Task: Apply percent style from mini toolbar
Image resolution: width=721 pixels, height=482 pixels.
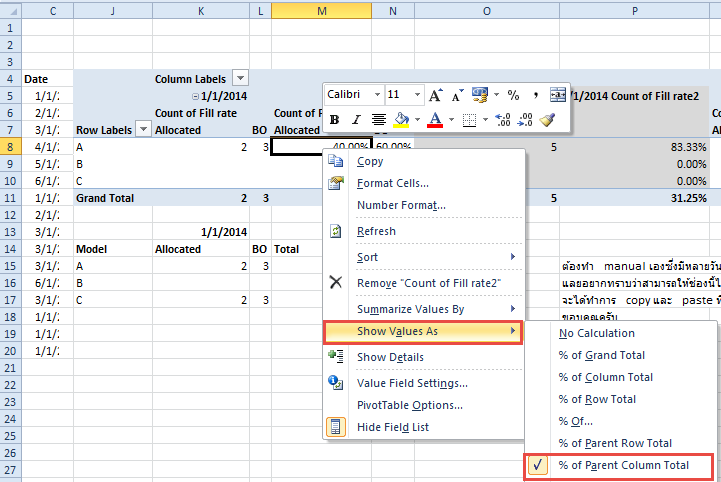Action: 513,95
